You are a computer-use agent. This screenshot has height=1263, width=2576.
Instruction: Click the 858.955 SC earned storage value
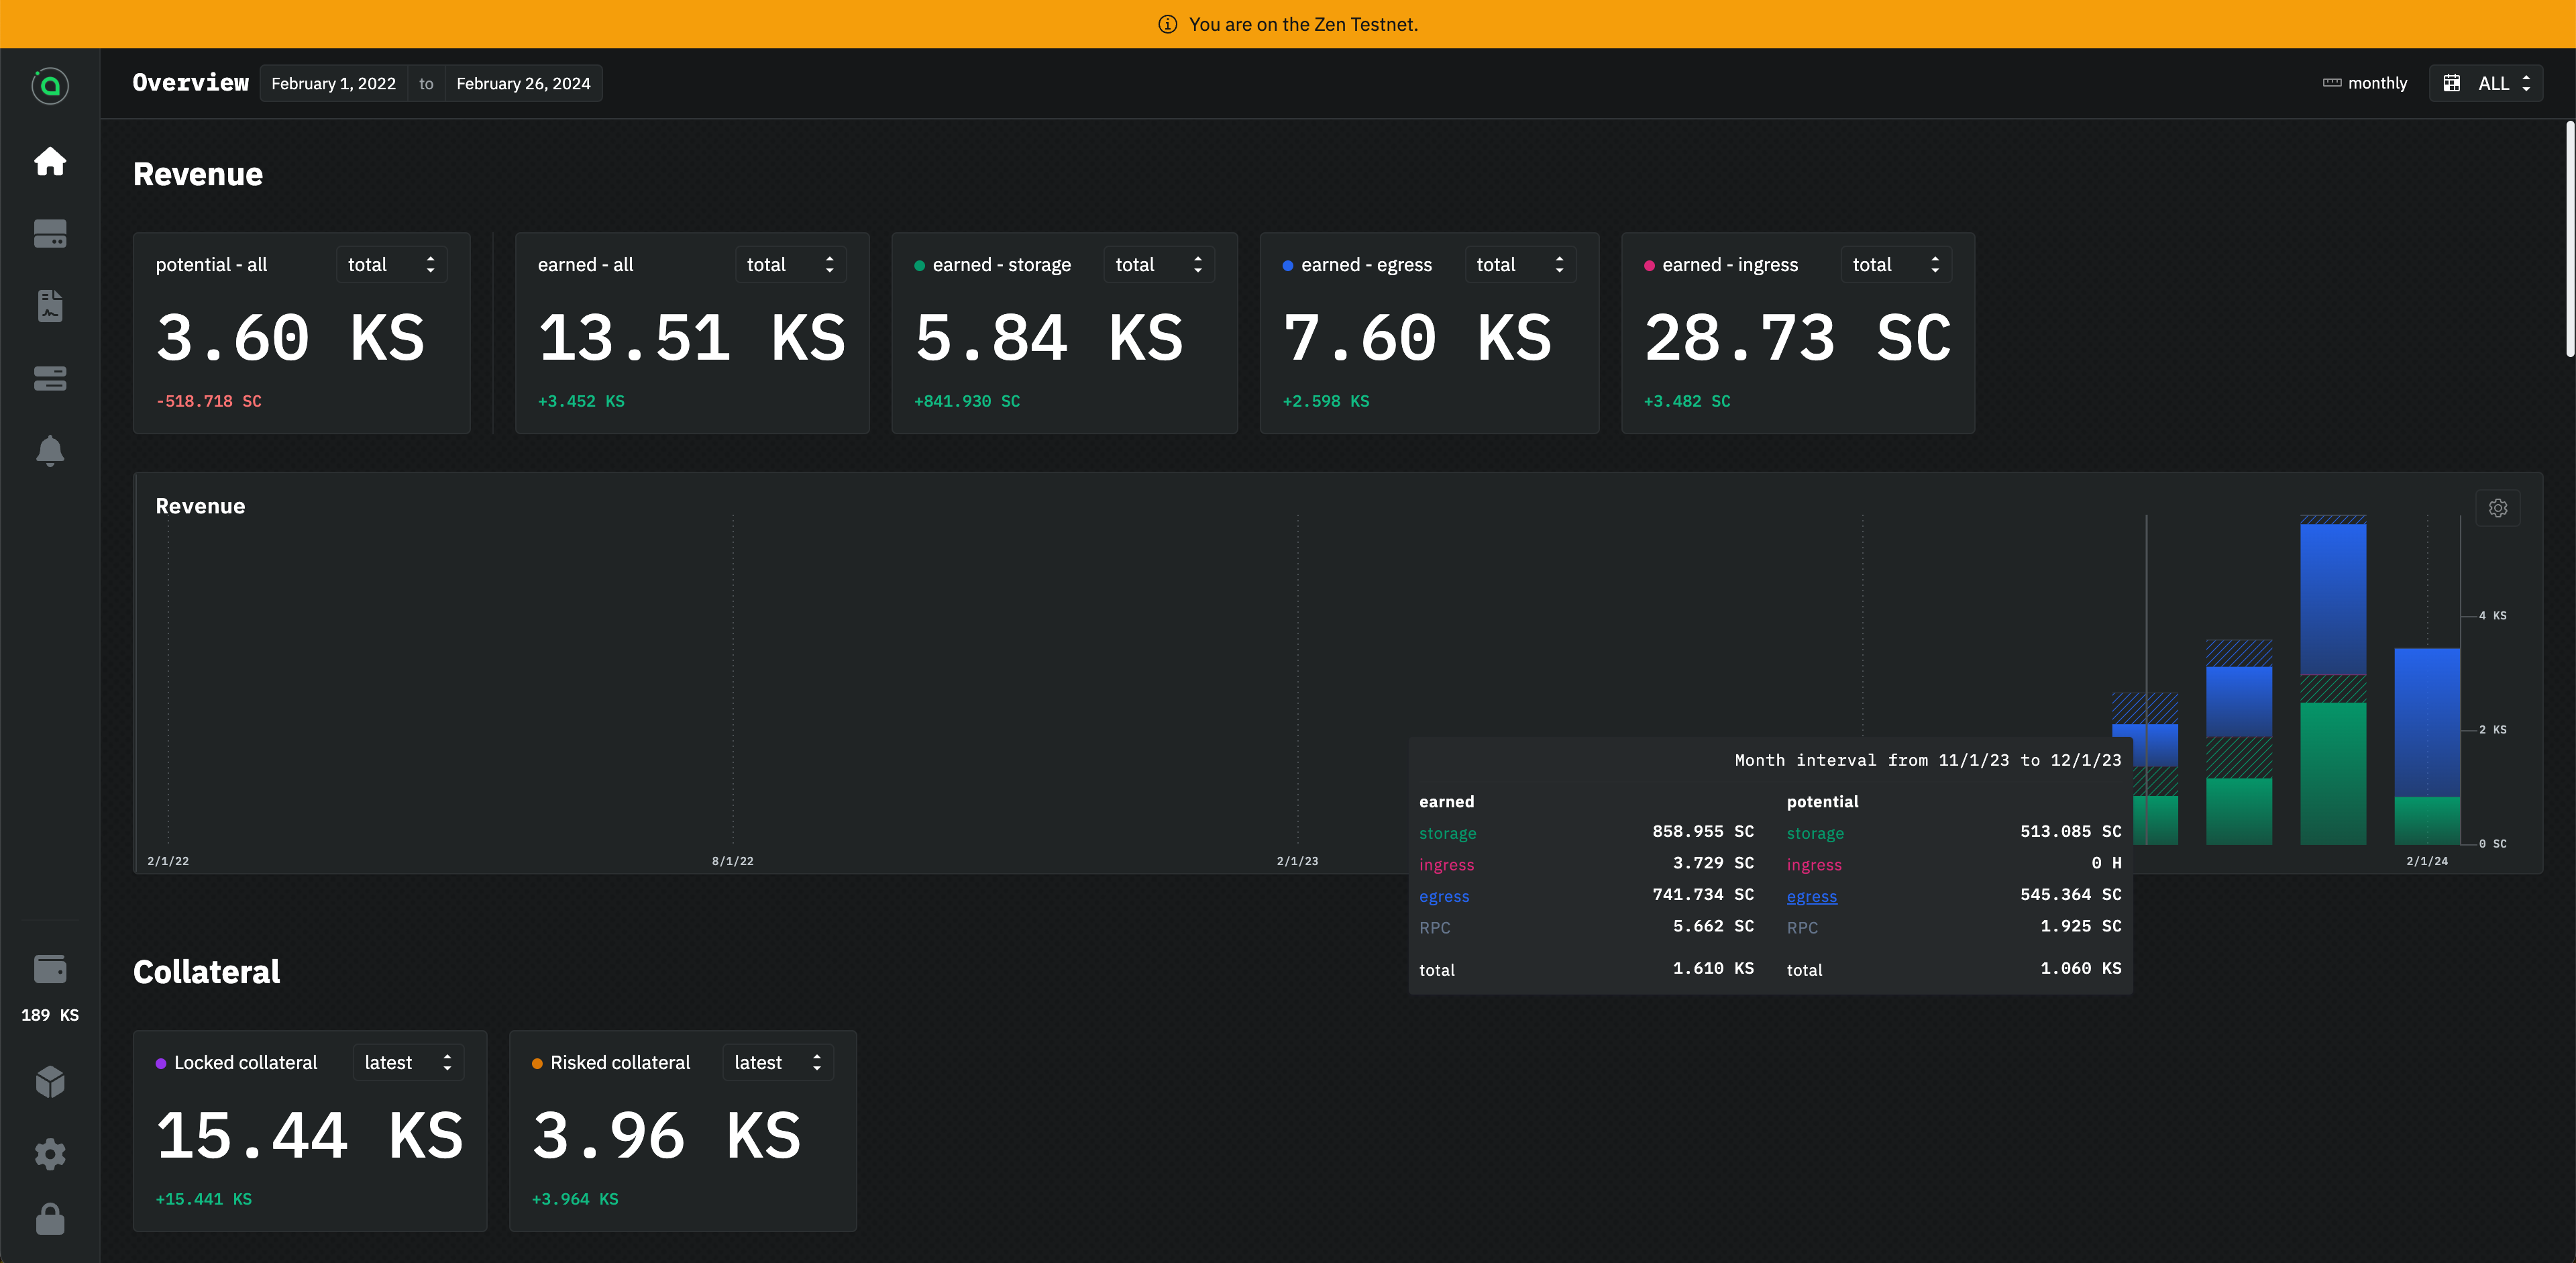click(1703, 832)
